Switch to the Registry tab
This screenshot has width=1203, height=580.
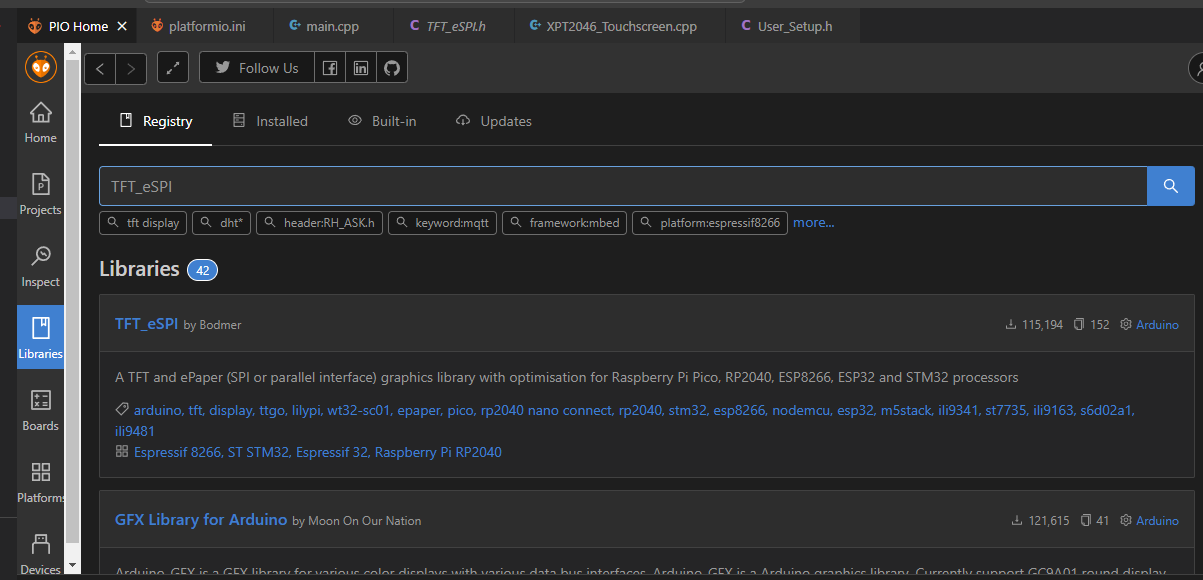[x=156, y=121]
